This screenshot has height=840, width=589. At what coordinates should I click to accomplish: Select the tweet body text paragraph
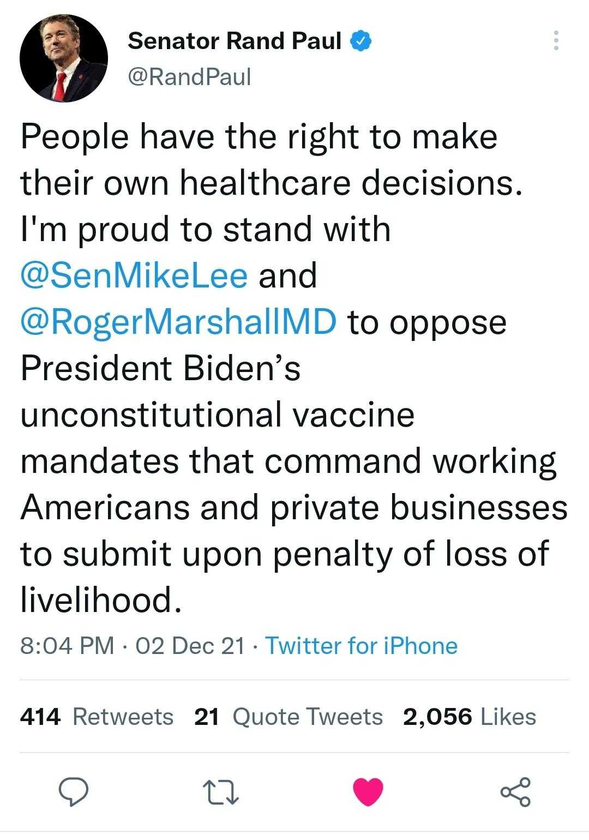click(294, 368)
